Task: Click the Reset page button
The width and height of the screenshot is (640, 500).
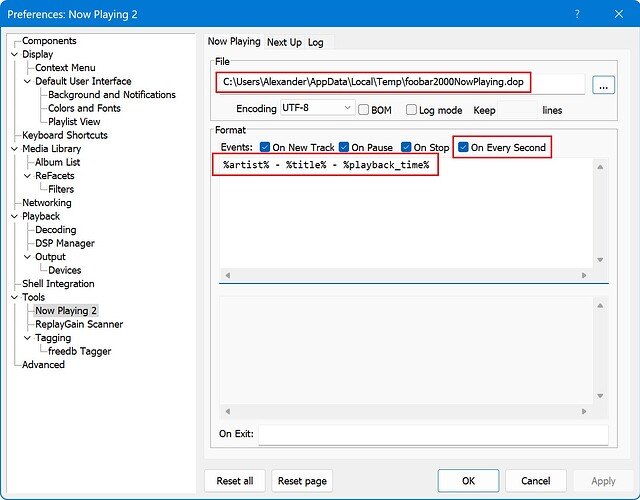Action: point(302,481)
